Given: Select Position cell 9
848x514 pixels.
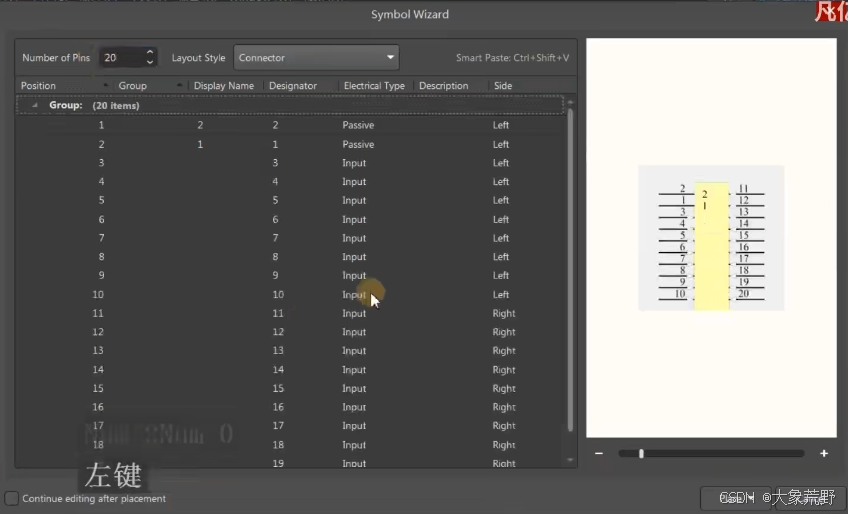Looking at the screenshot, I should click(x=101, y=275).
